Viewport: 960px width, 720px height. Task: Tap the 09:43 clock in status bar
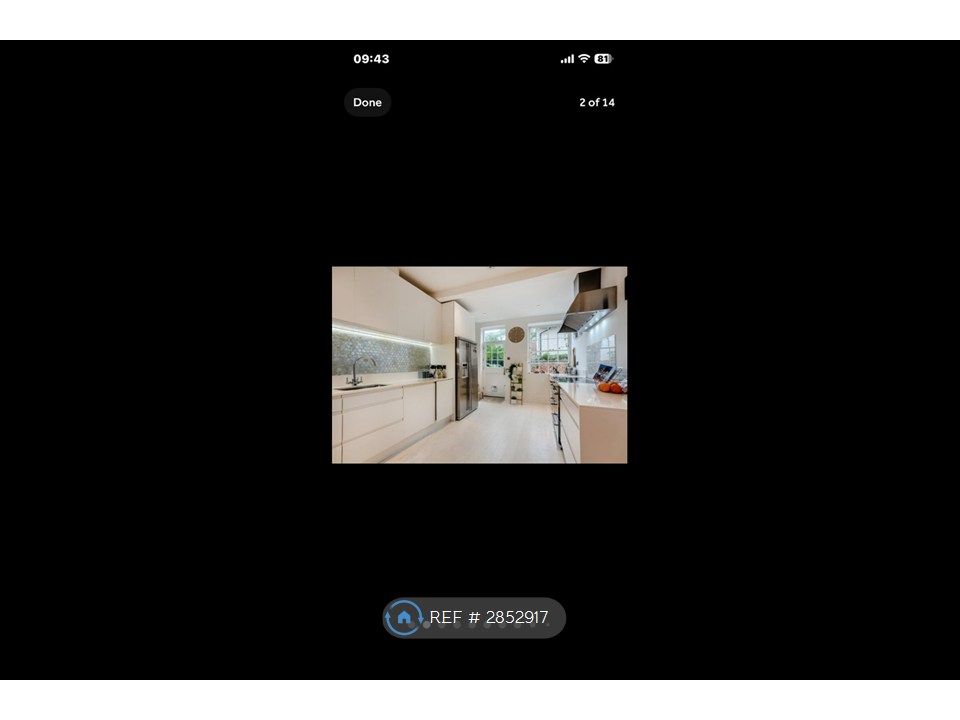point(371,59)
